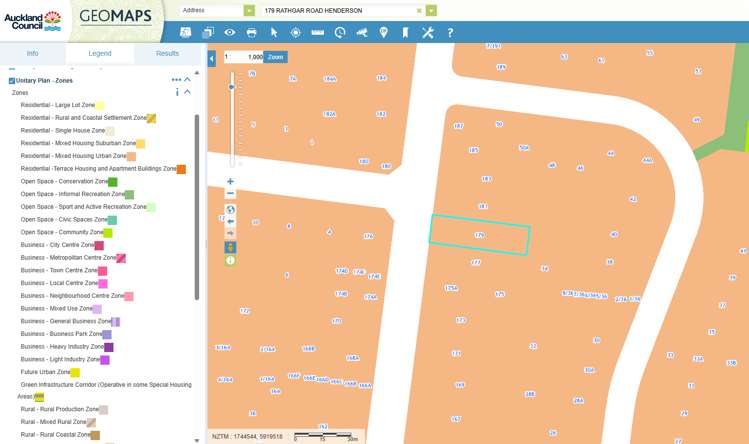Open the layers stack icon in toolbar

(208, 32)
